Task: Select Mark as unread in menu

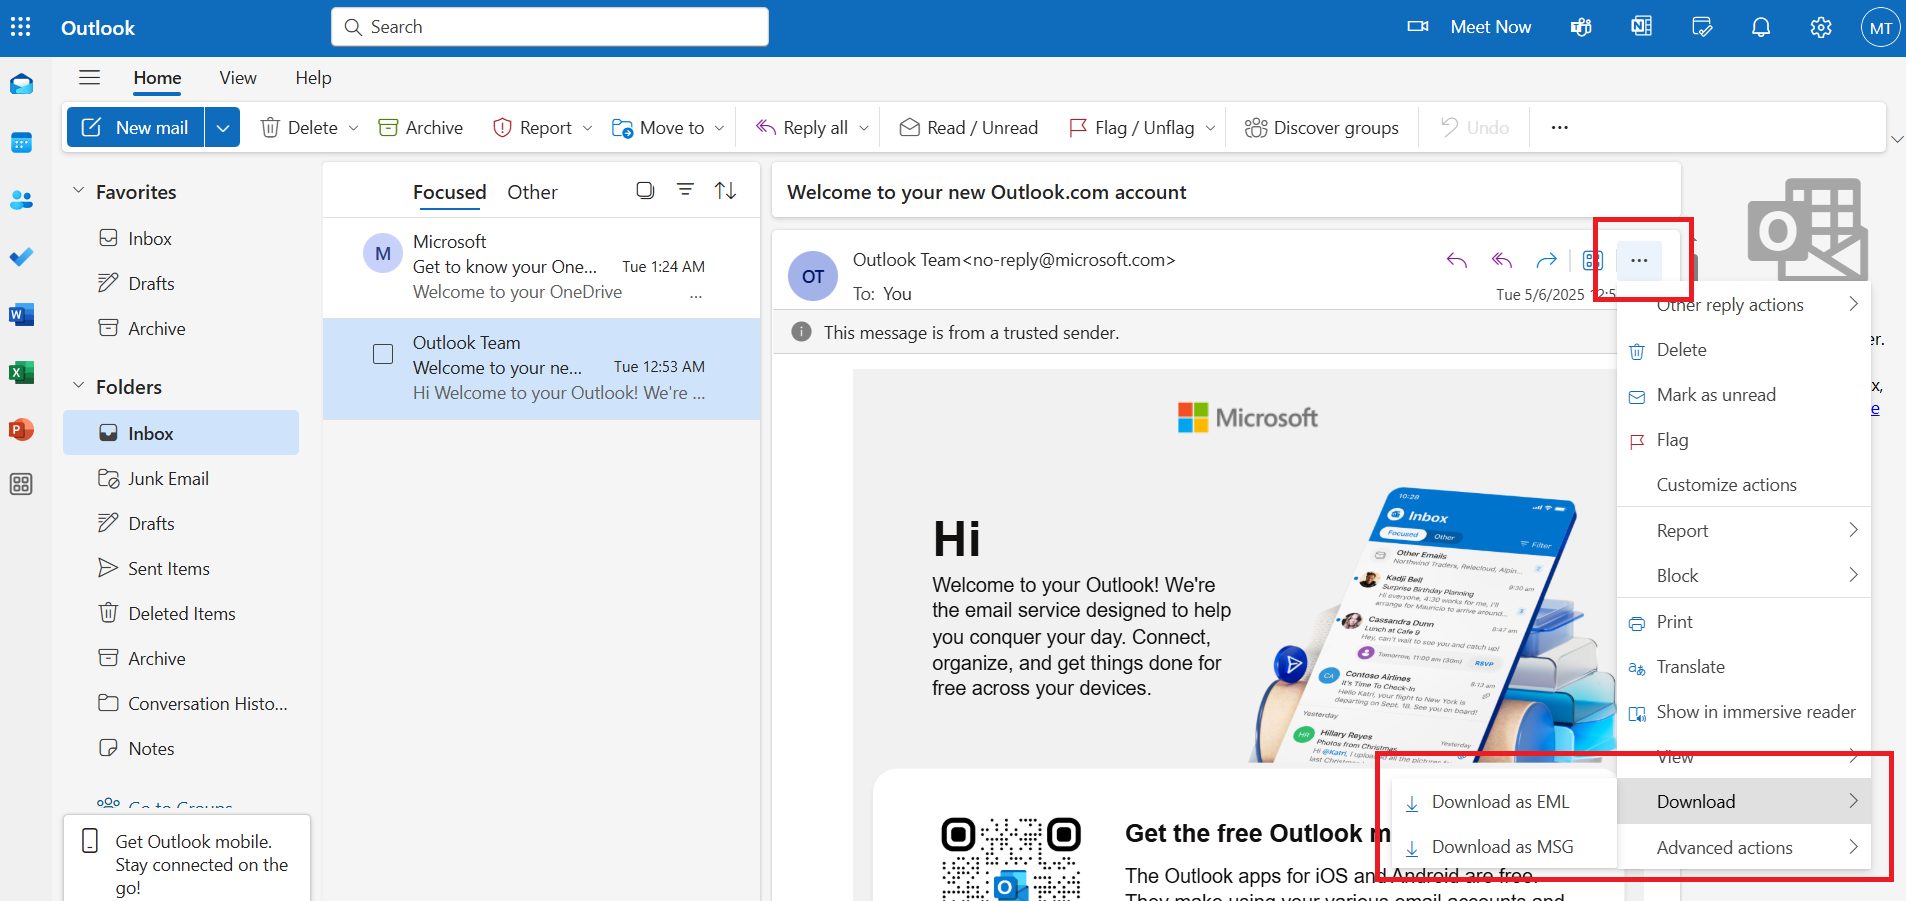Action: pos(1744,395)
